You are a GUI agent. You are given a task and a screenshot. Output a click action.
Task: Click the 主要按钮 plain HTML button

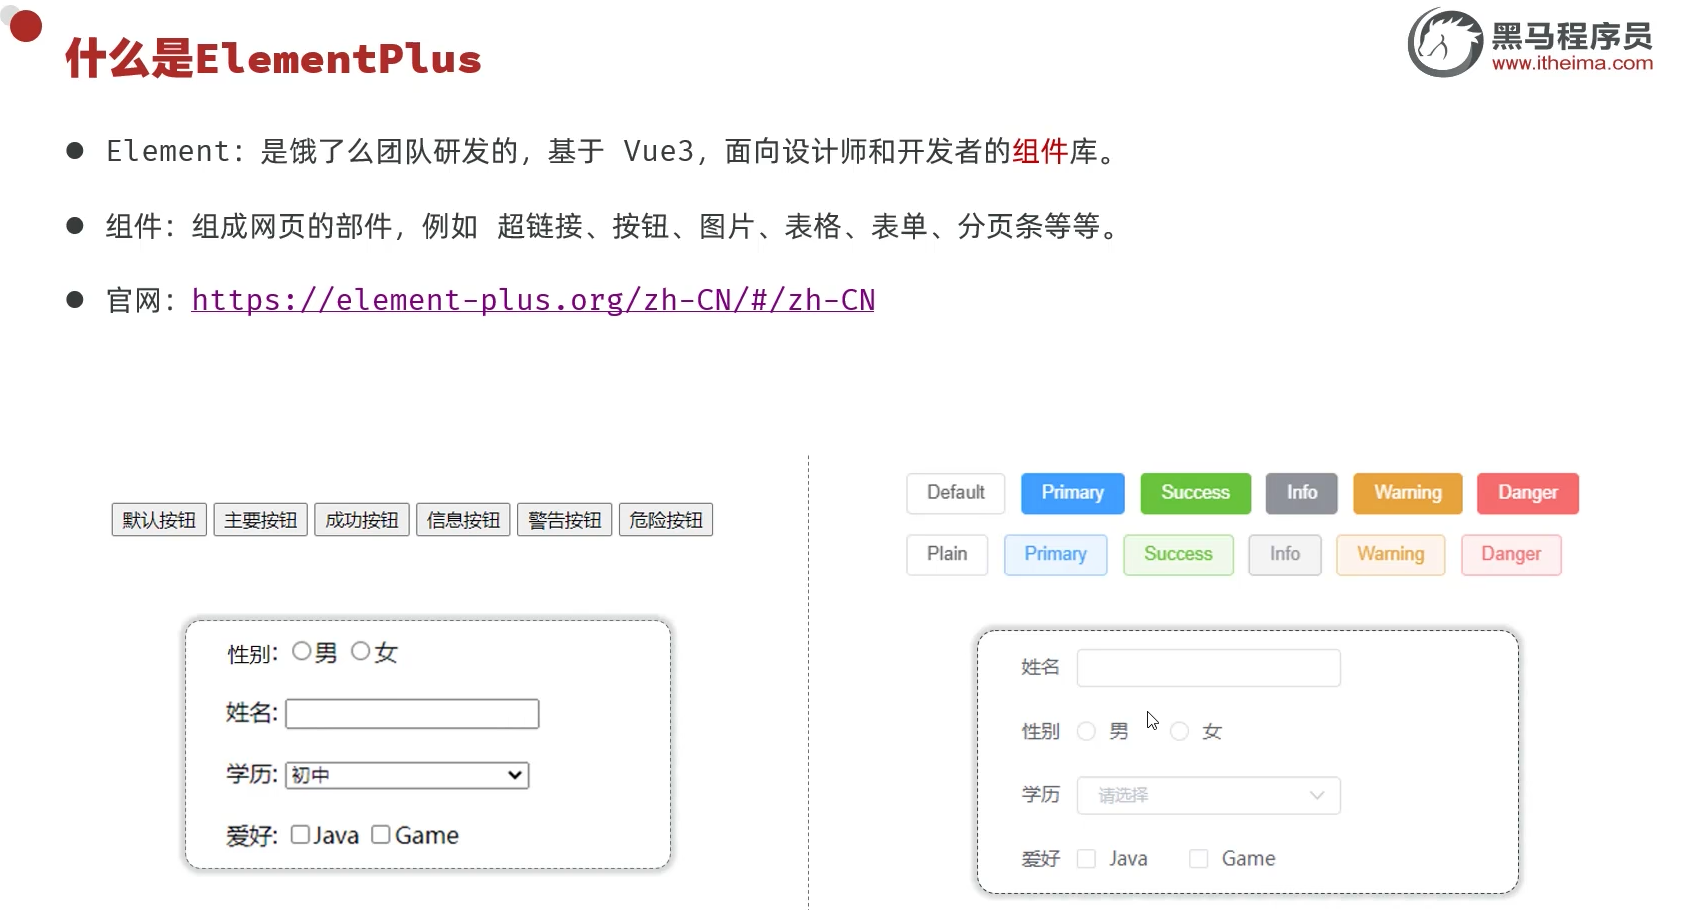coord(261,520)
